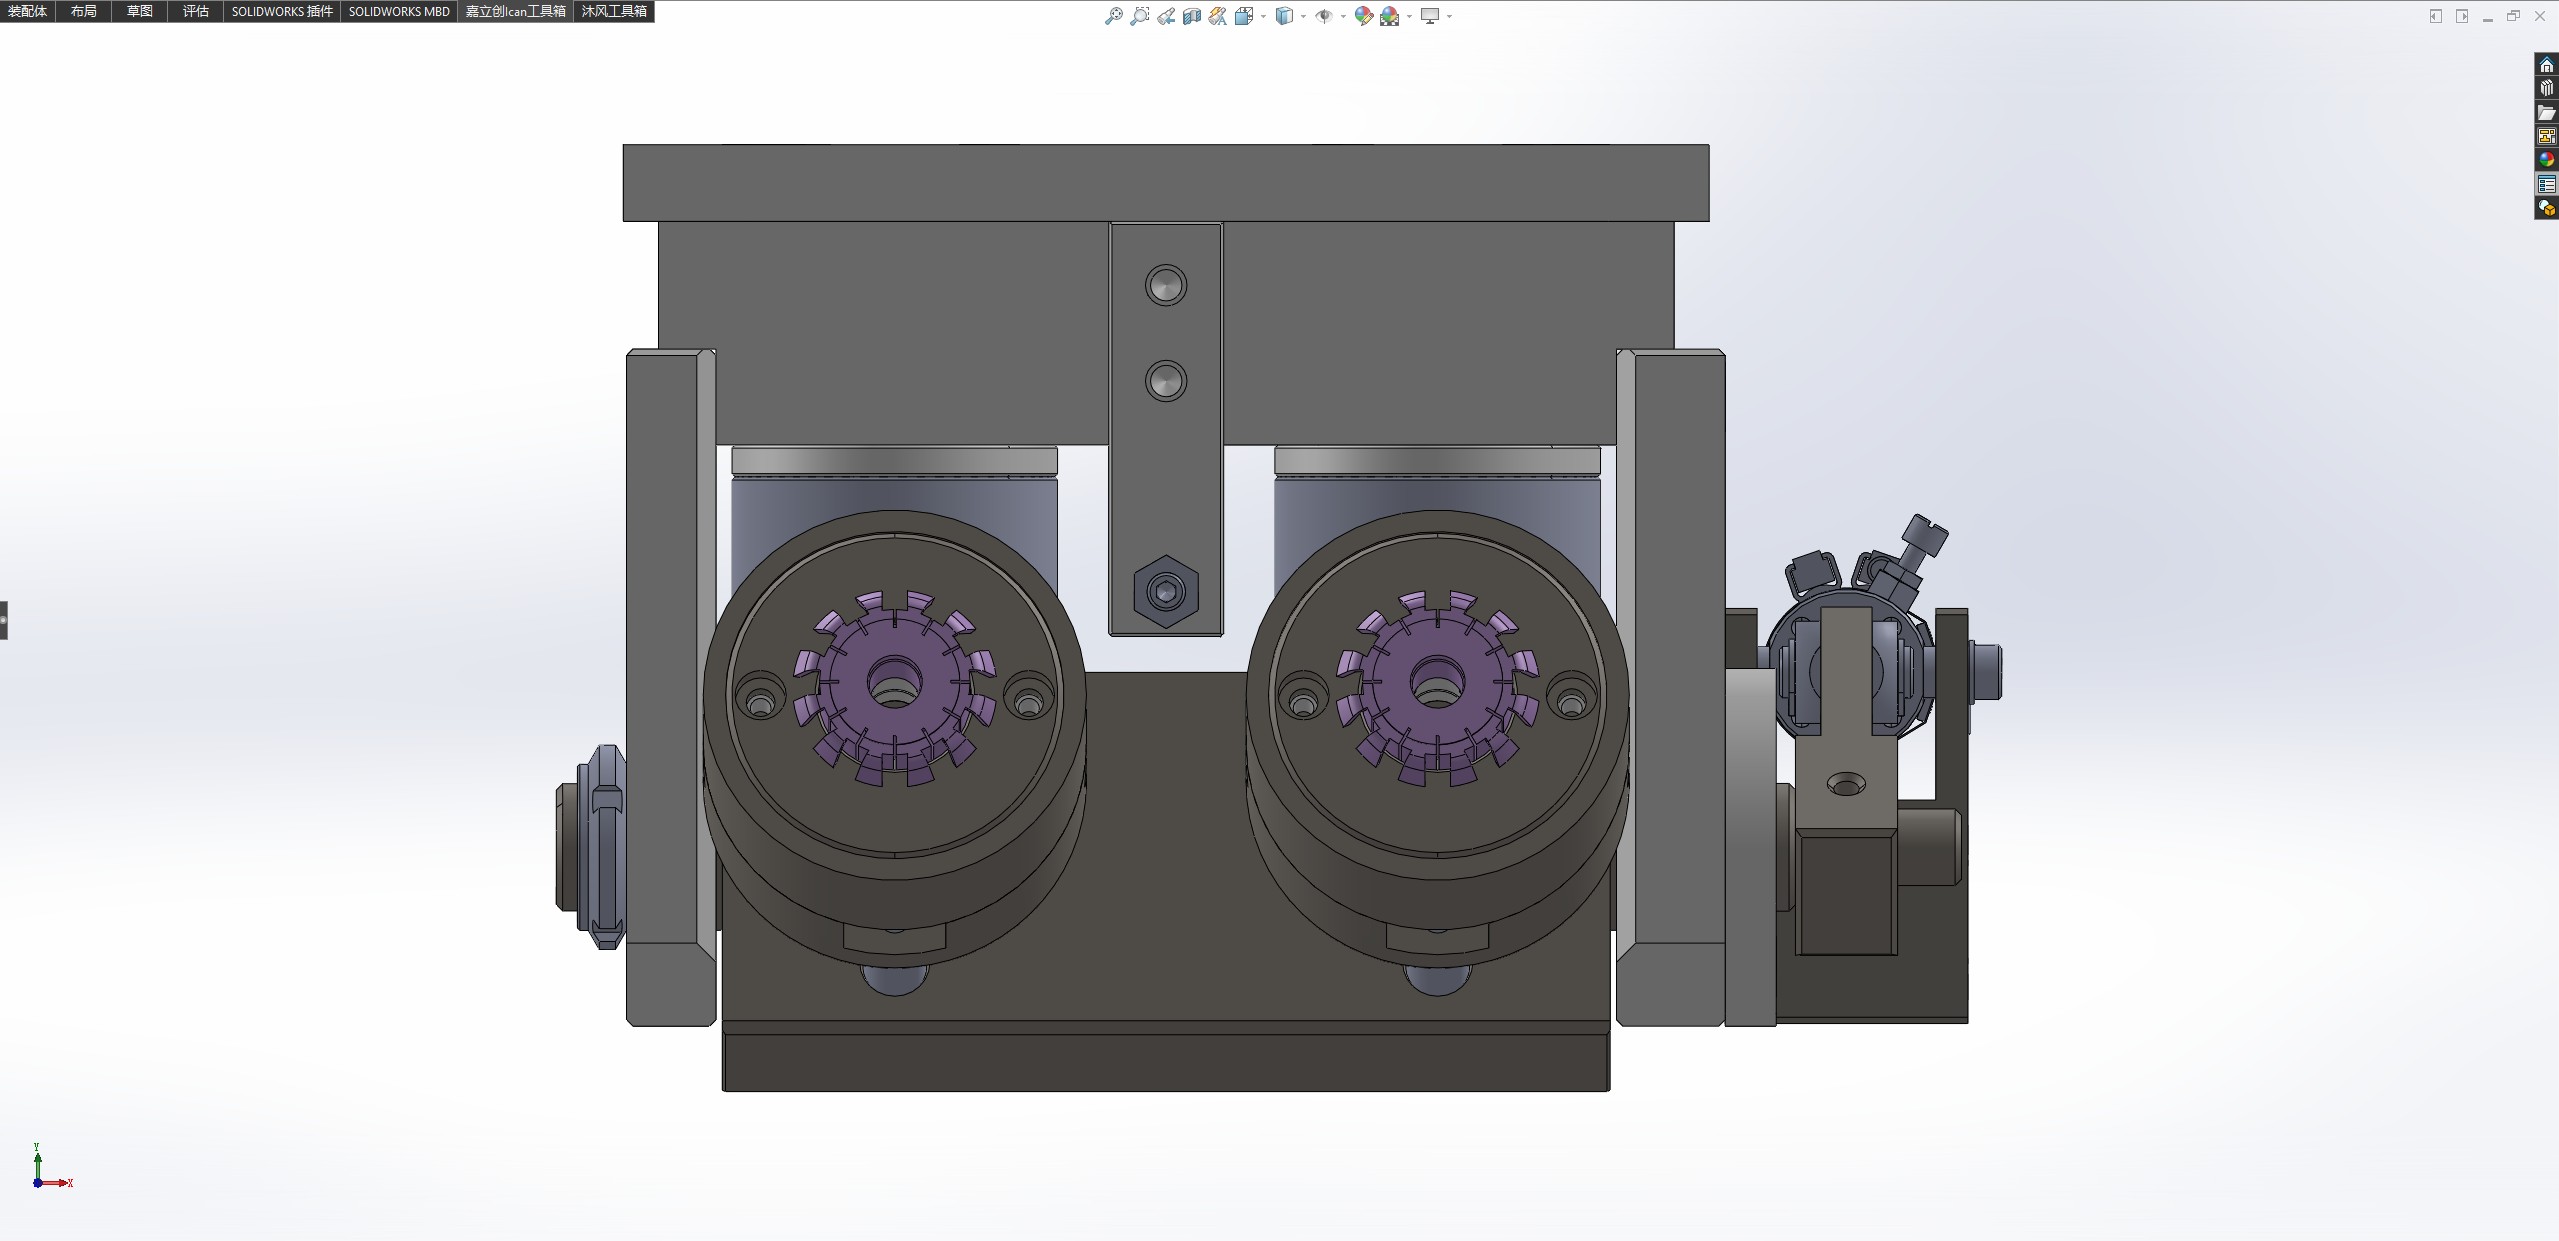The image size is (2559, 1241).
Task: Expand Hide/Show Items dropdown arrow
Action: click(x=1342, y=16)
